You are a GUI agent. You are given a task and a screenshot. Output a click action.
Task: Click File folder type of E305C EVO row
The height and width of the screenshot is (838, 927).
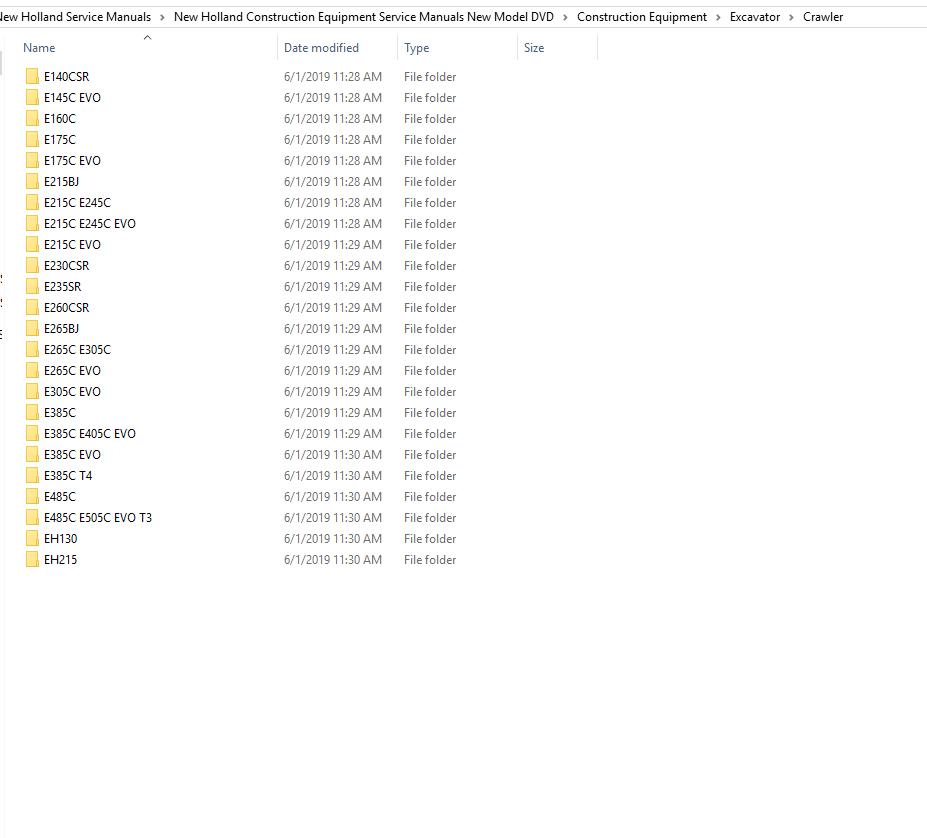430,392
